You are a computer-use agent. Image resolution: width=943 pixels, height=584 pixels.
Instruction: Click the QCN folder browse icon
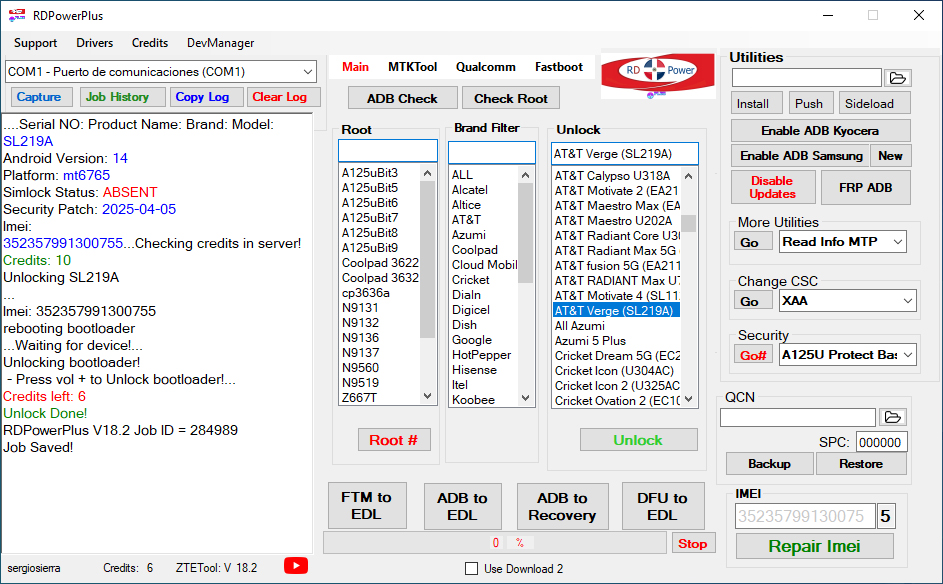[893, 417]
